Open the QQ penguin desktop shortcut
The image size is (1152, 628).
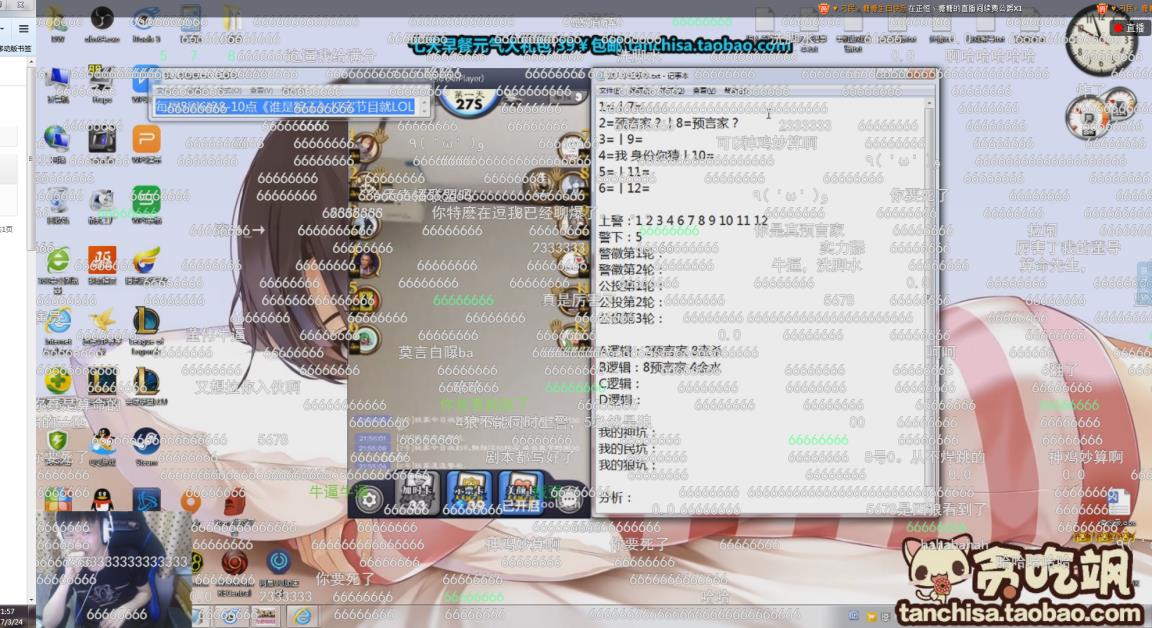click(102, 500)
